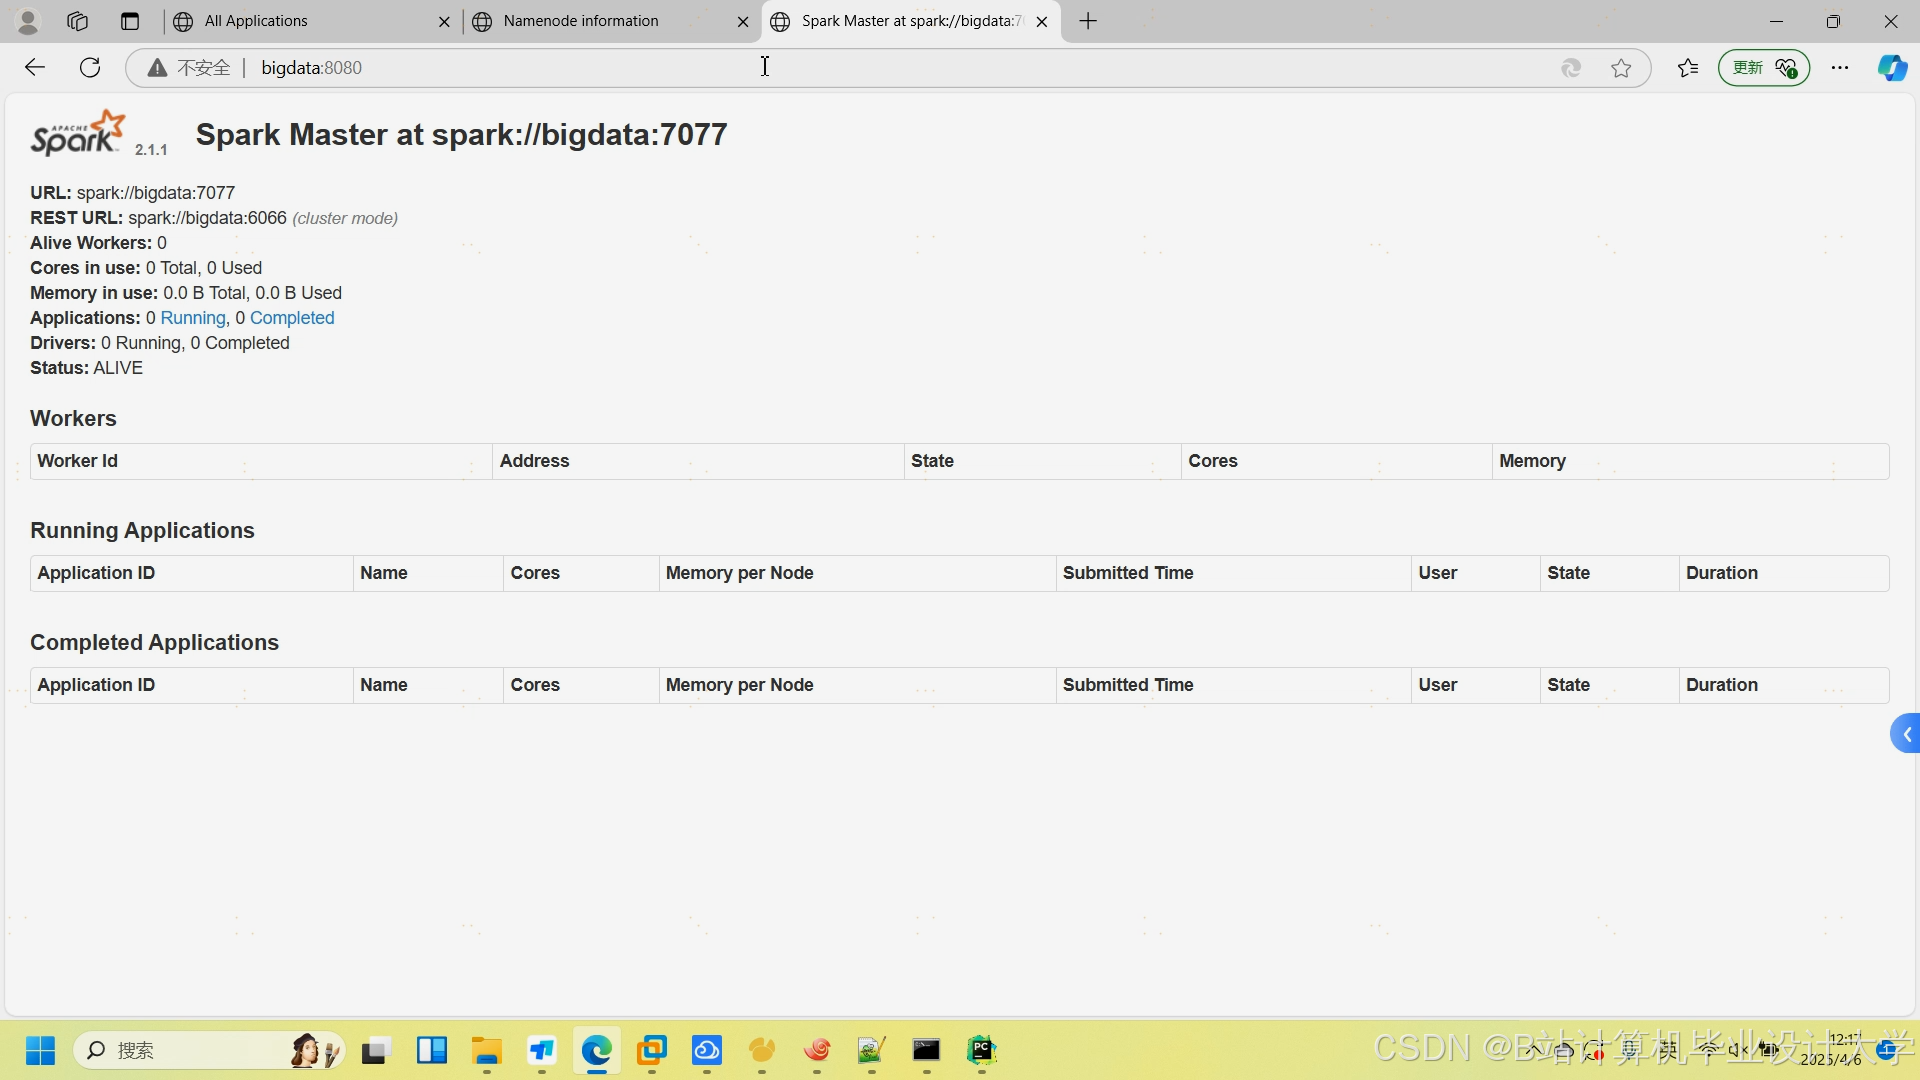Toggle the favorites star for this page
Image resolution: width=1920 pixels, height=1080 pixels.
tap(1621, 67)
